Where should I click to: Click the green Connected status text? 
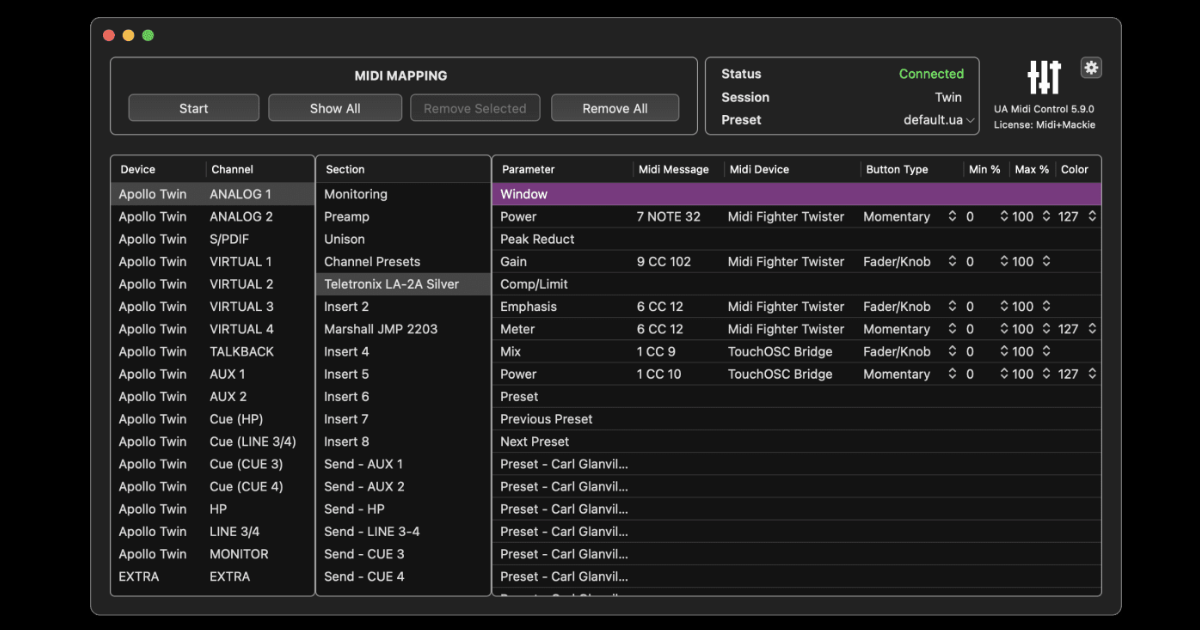(931, 74)
